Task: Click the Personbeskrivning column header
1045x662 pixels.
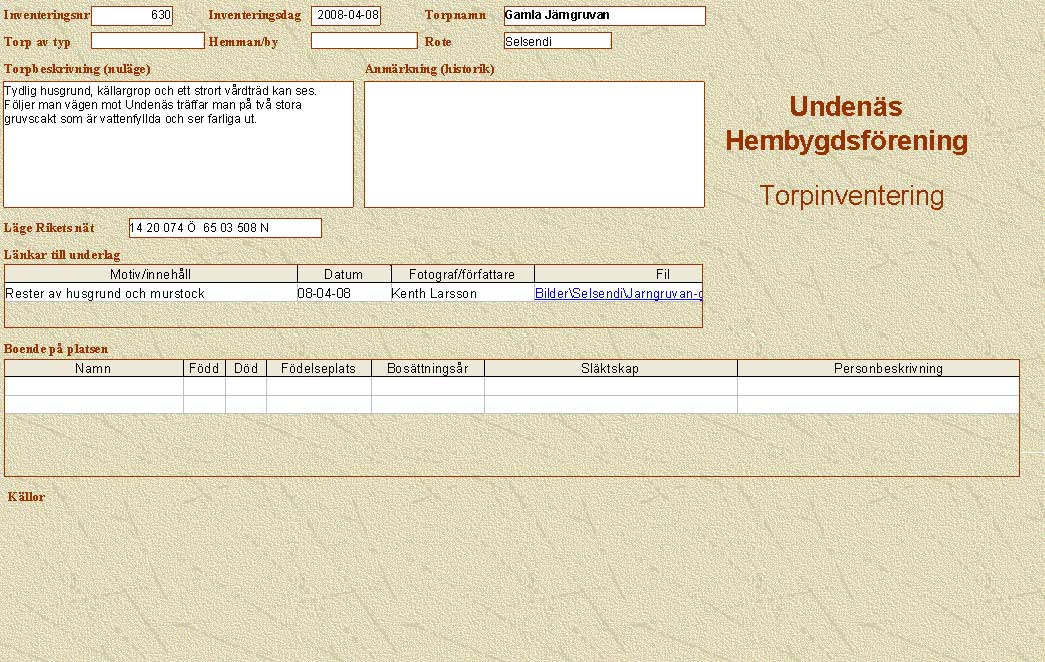Action: coord(877,368)
